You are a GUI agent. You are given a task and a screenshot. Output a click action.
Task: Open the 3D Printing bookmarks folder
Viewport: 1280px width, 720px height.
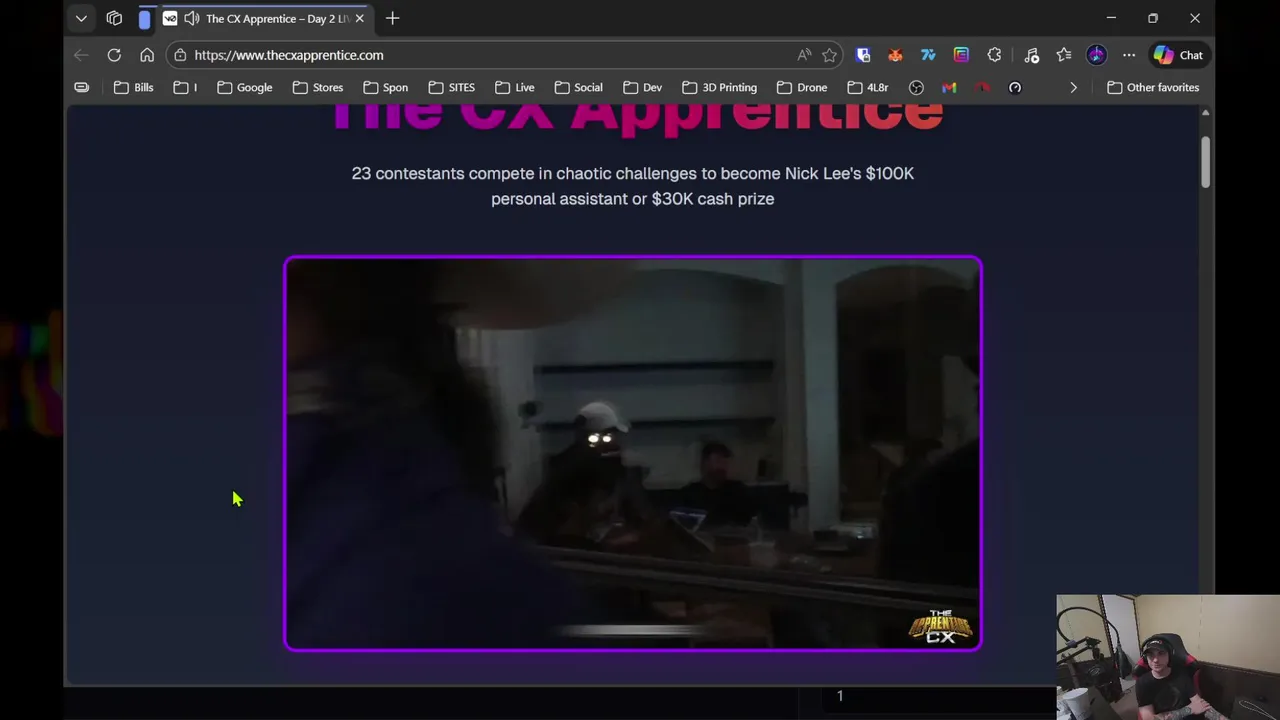pyautogui.click(x=719, y=87)
